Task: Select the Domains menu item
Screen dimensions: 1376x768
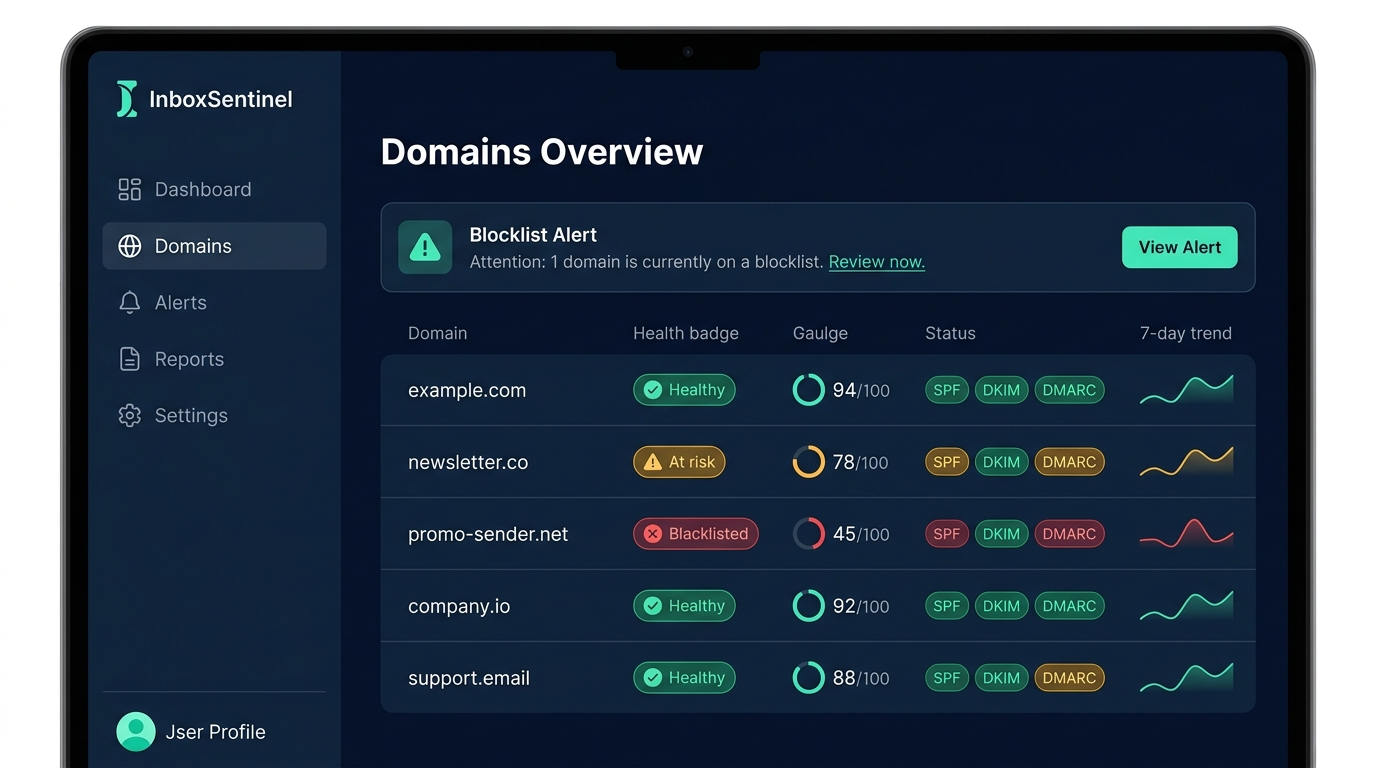Action: pos(214,246)
